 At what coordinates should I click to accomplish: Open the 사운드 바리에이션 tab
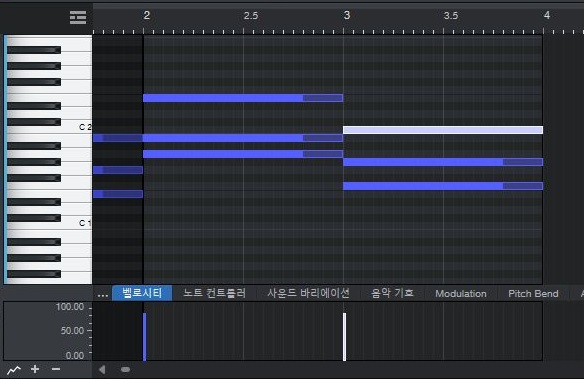[x=308, y=293]
